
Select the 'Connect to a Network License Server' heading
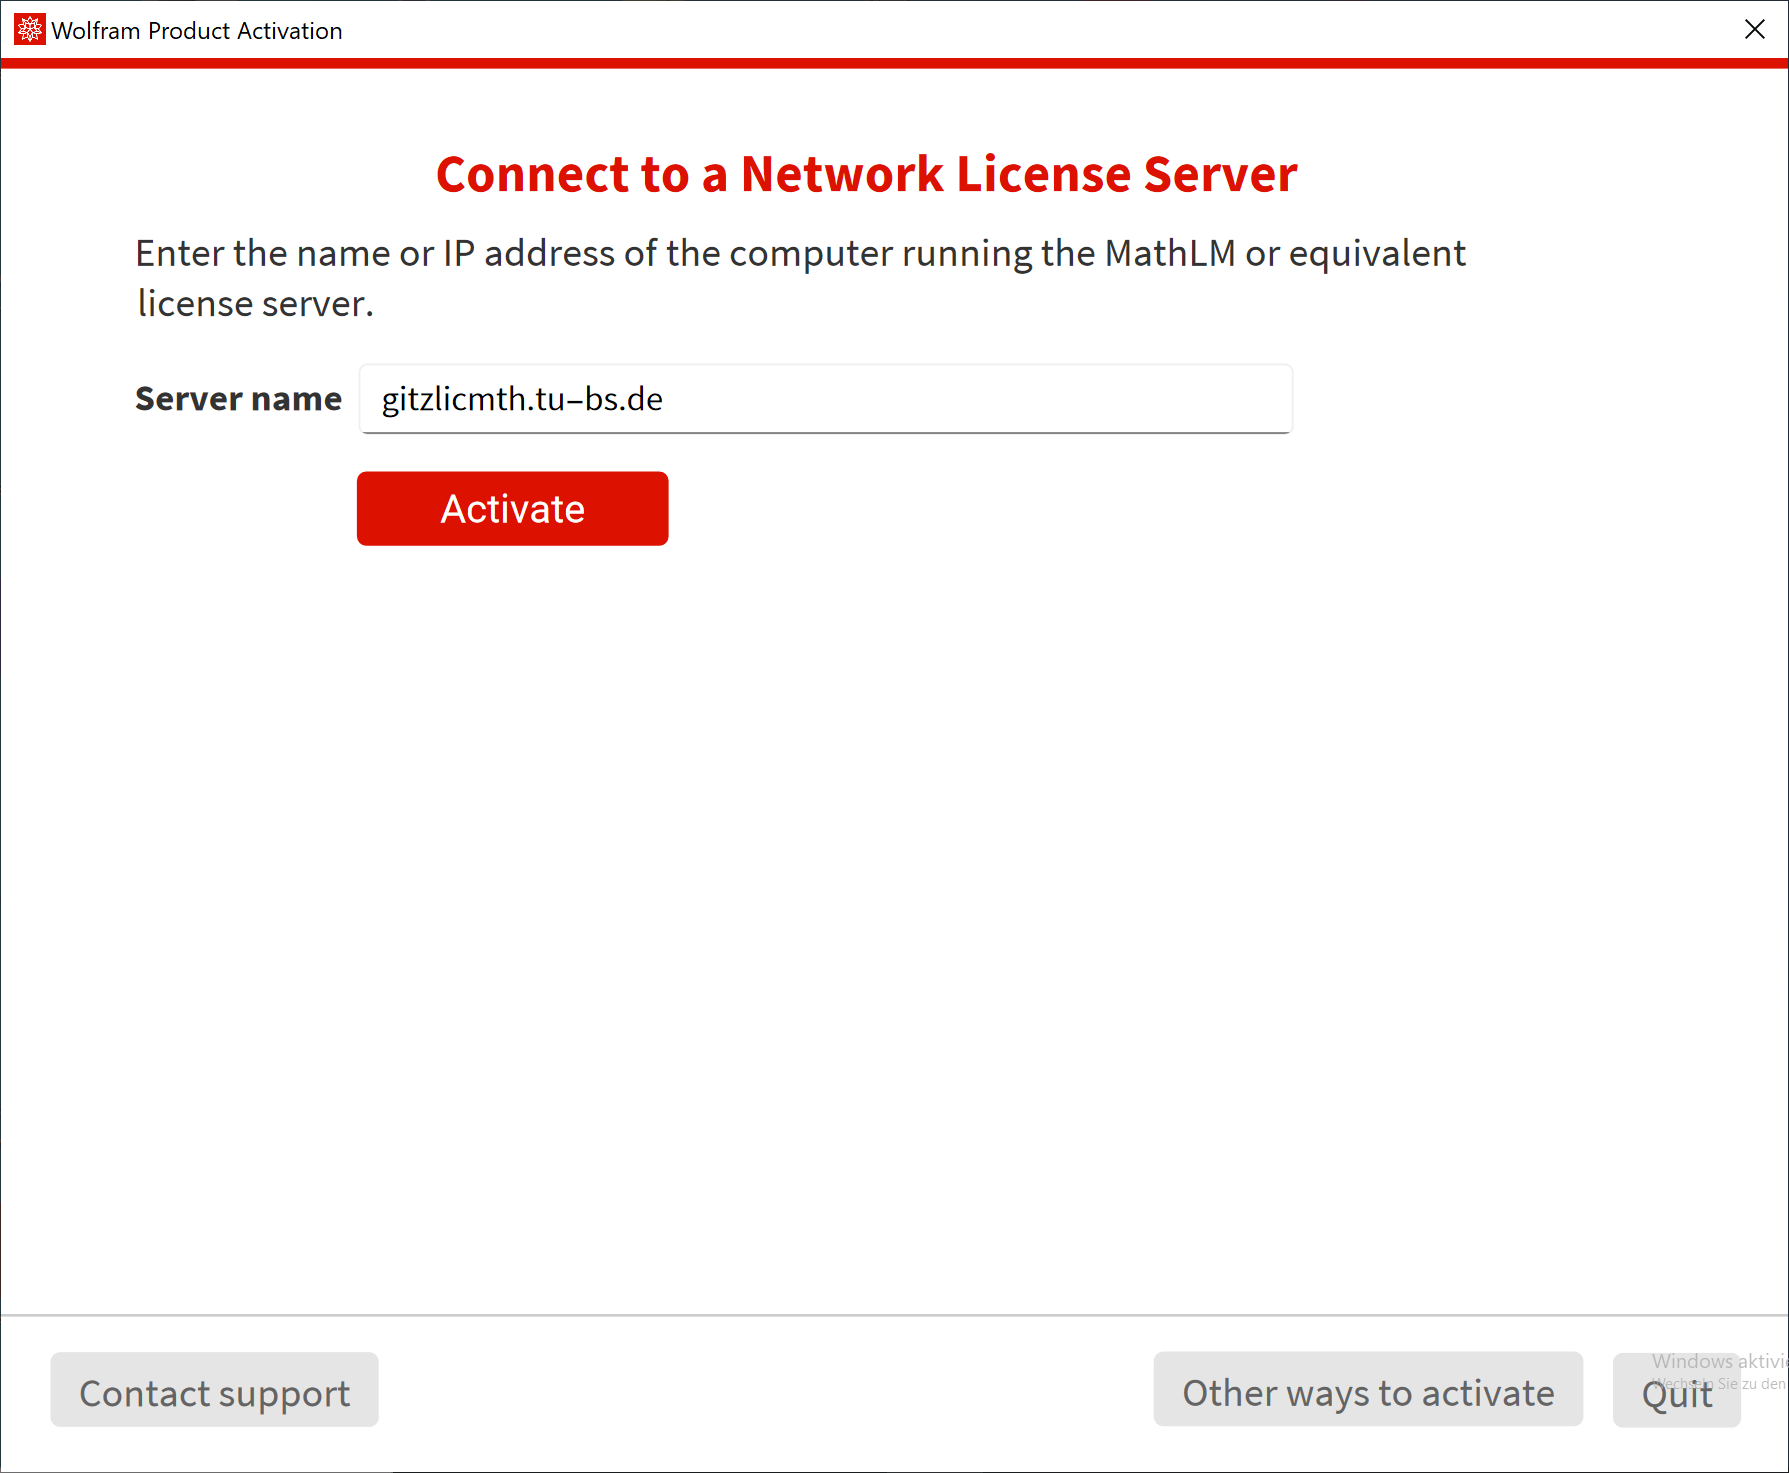(867, 174)
